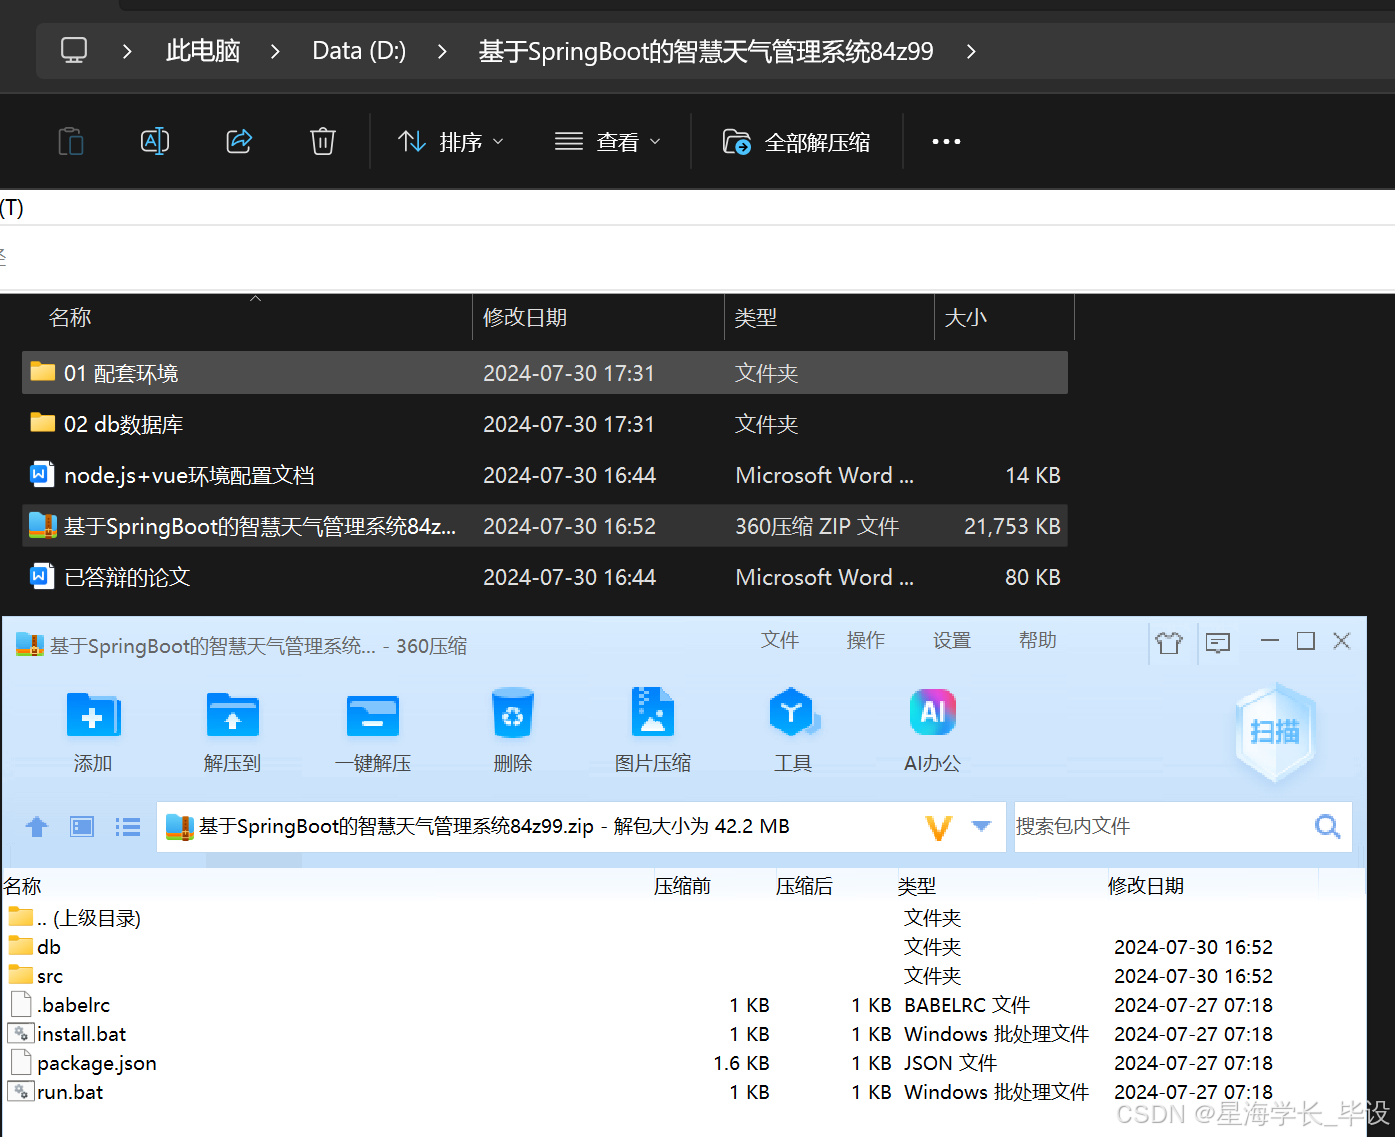Click 删除 delete icon in 360压缩
The image size is (1395, 1137).
coord(513,731)
